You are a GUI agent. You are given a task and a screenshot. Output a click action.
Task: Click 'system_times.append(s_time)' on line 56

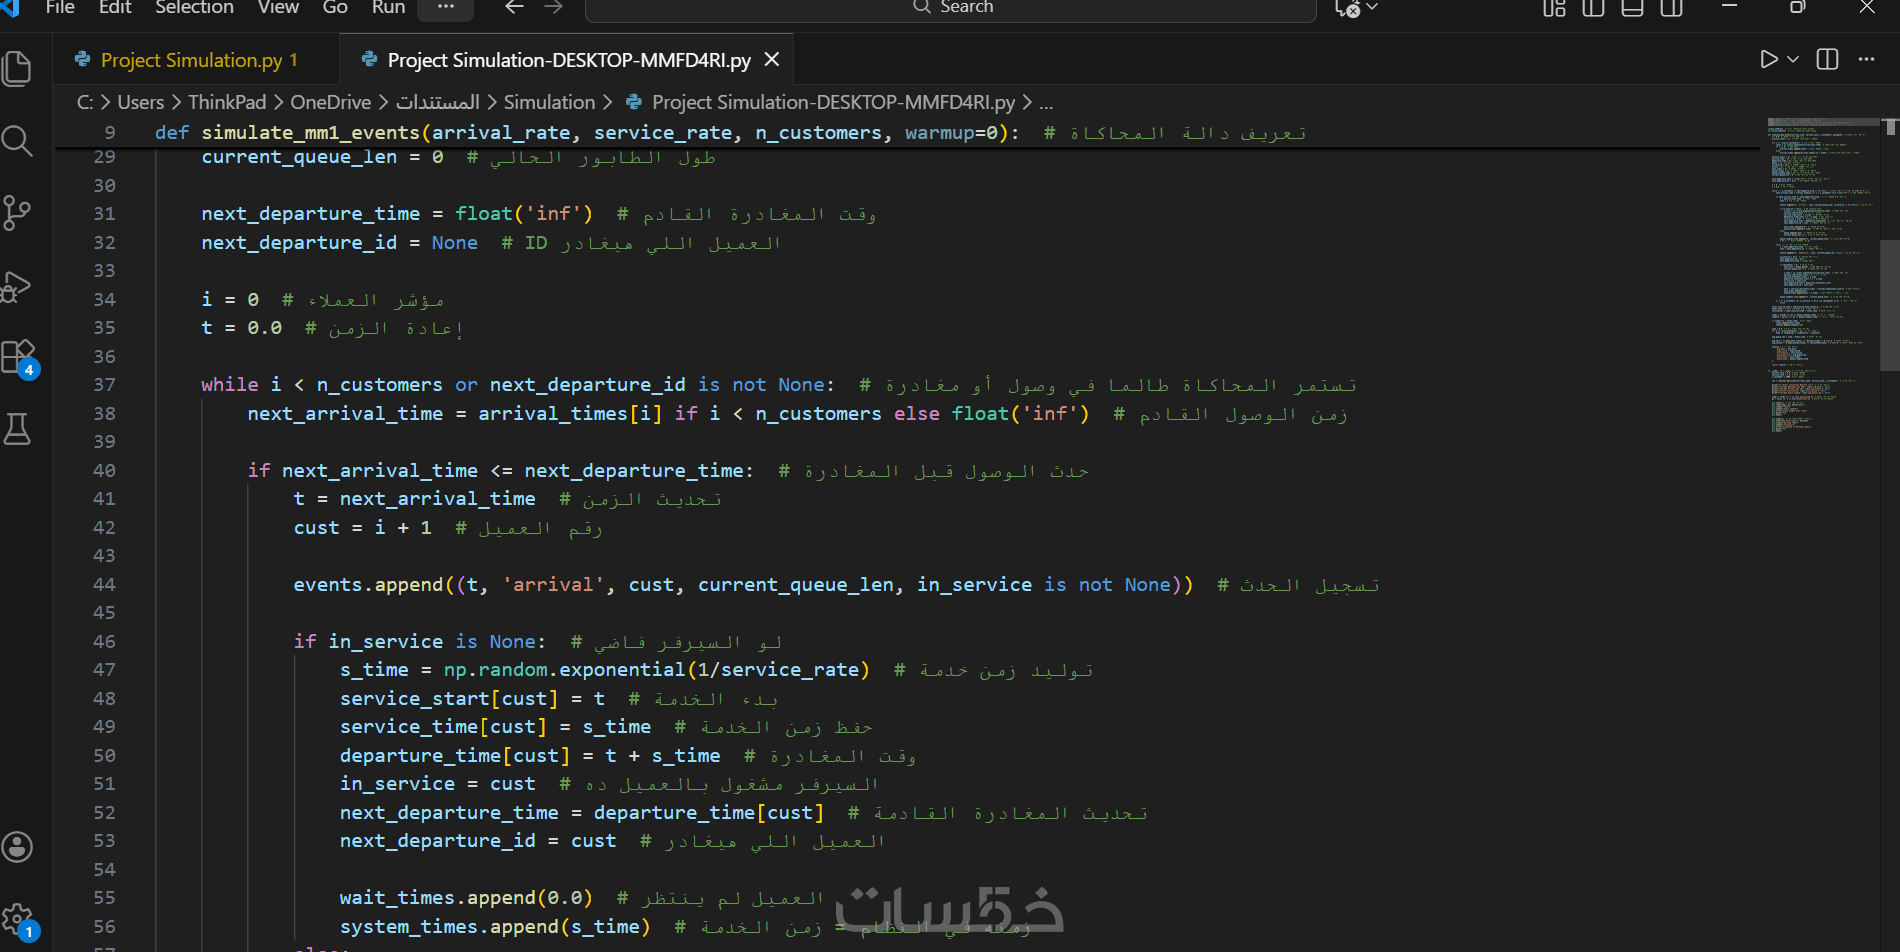(x=495, y=927)
